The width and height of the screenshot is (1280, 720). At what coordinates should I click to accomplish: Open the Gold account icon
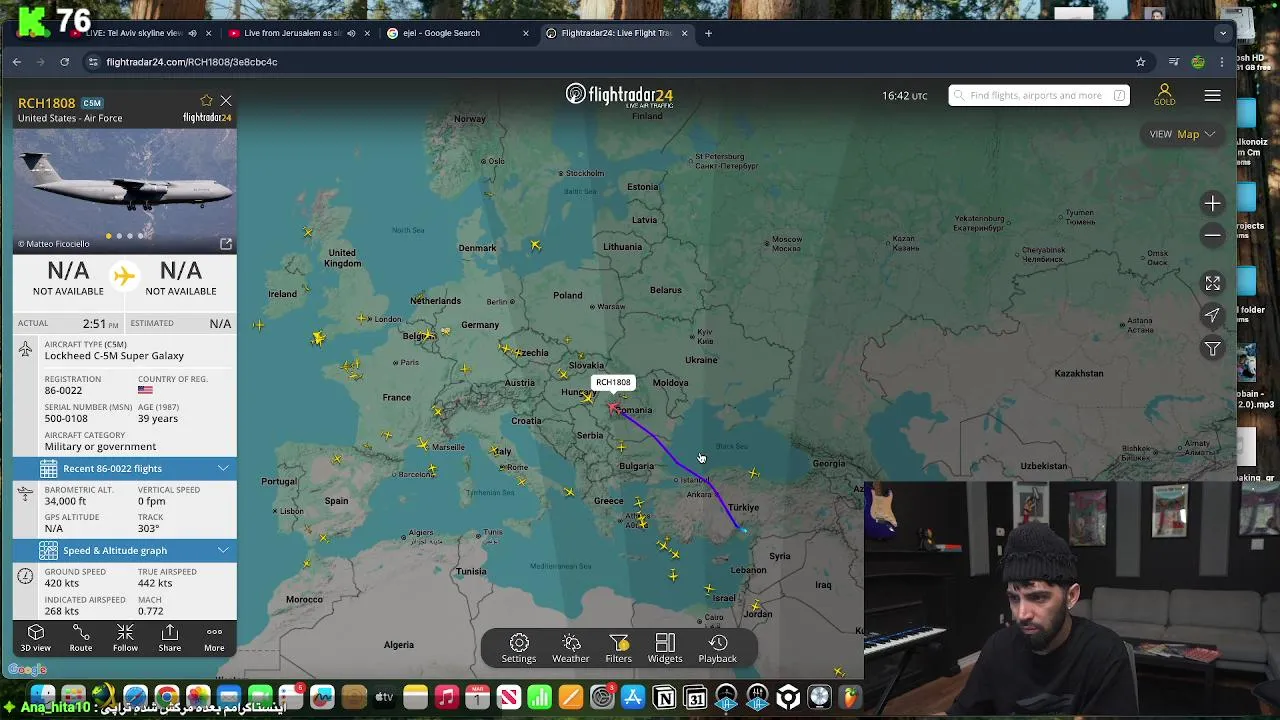(x=1164, y=95)
